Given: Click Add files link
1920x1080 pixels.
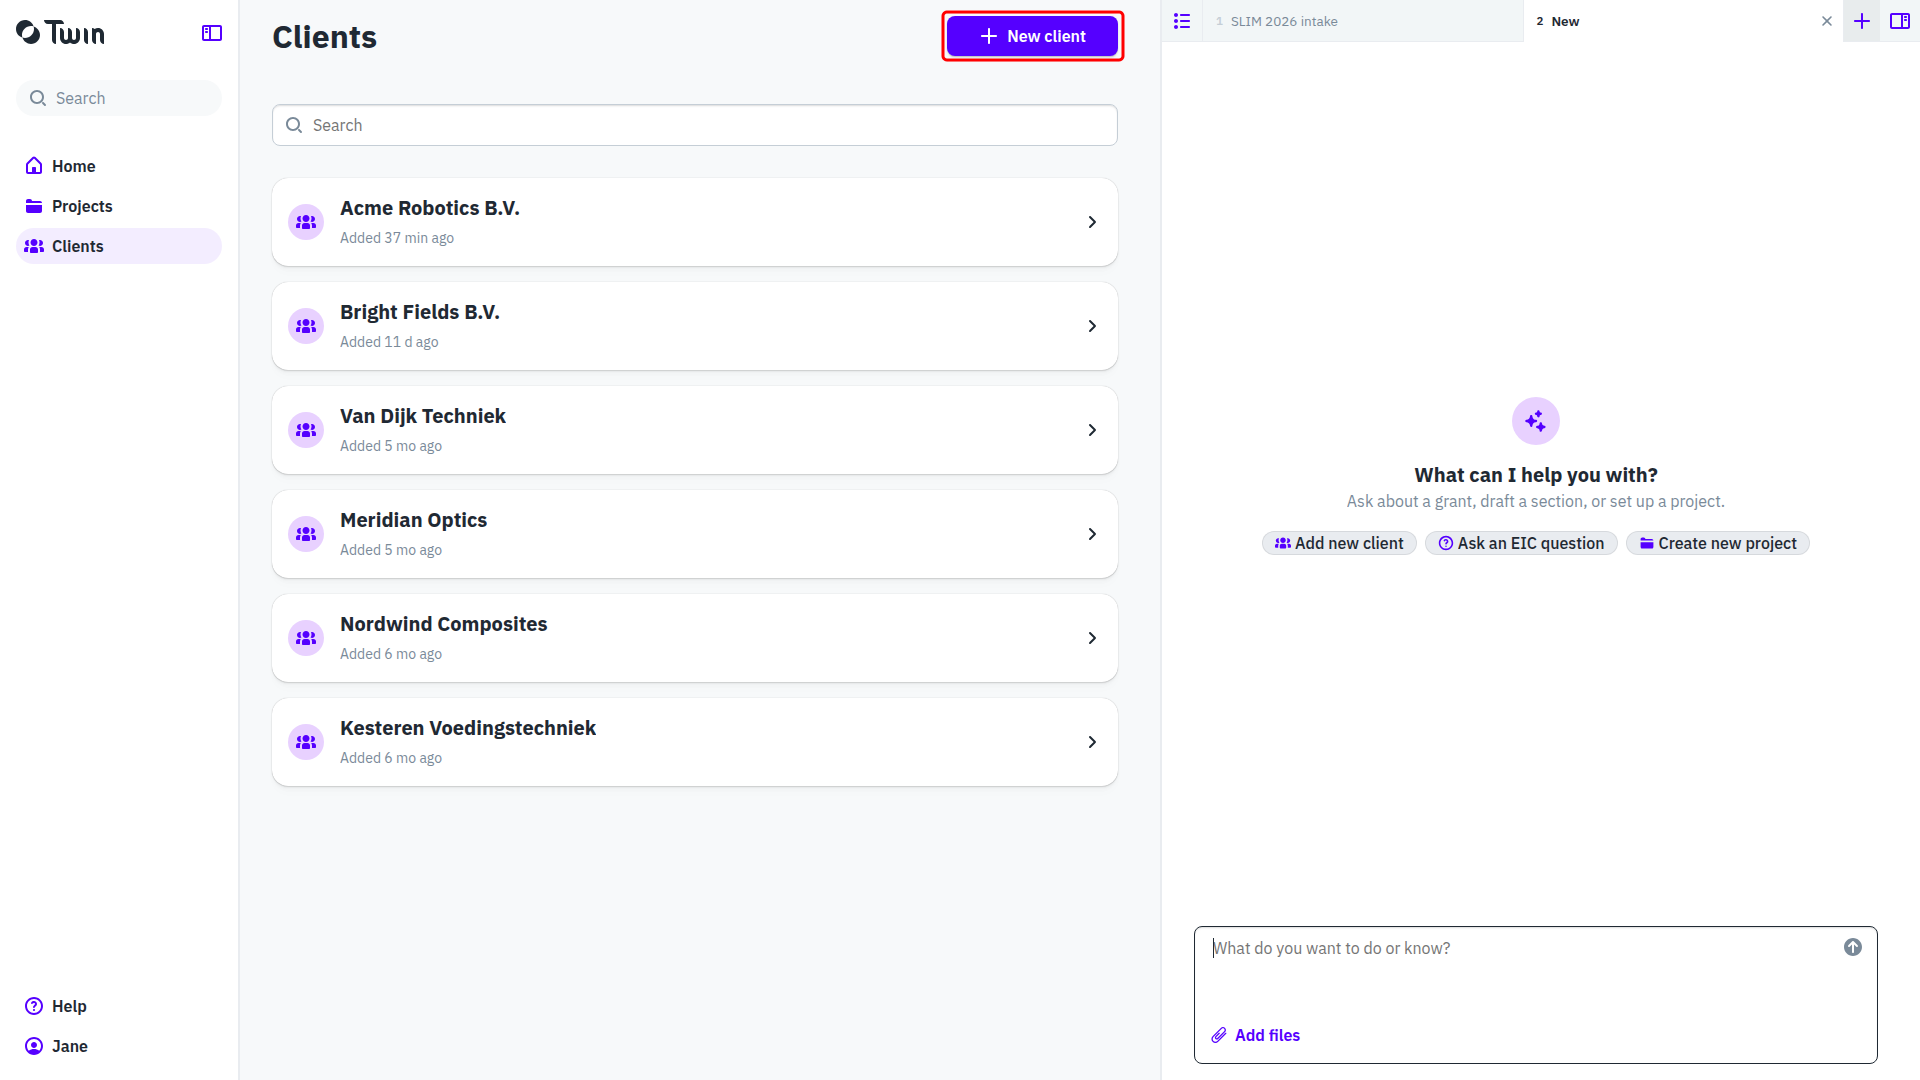Looking at the screenshot, I should 1256,1035.
